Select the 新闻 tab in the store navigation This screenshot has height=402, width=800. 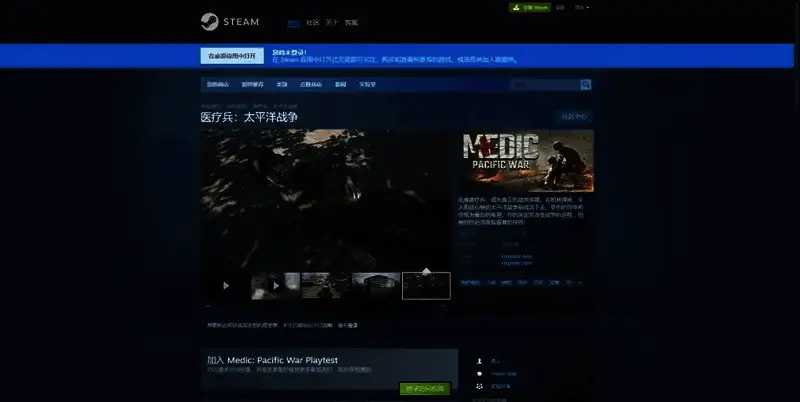click(x=340, y=85)
